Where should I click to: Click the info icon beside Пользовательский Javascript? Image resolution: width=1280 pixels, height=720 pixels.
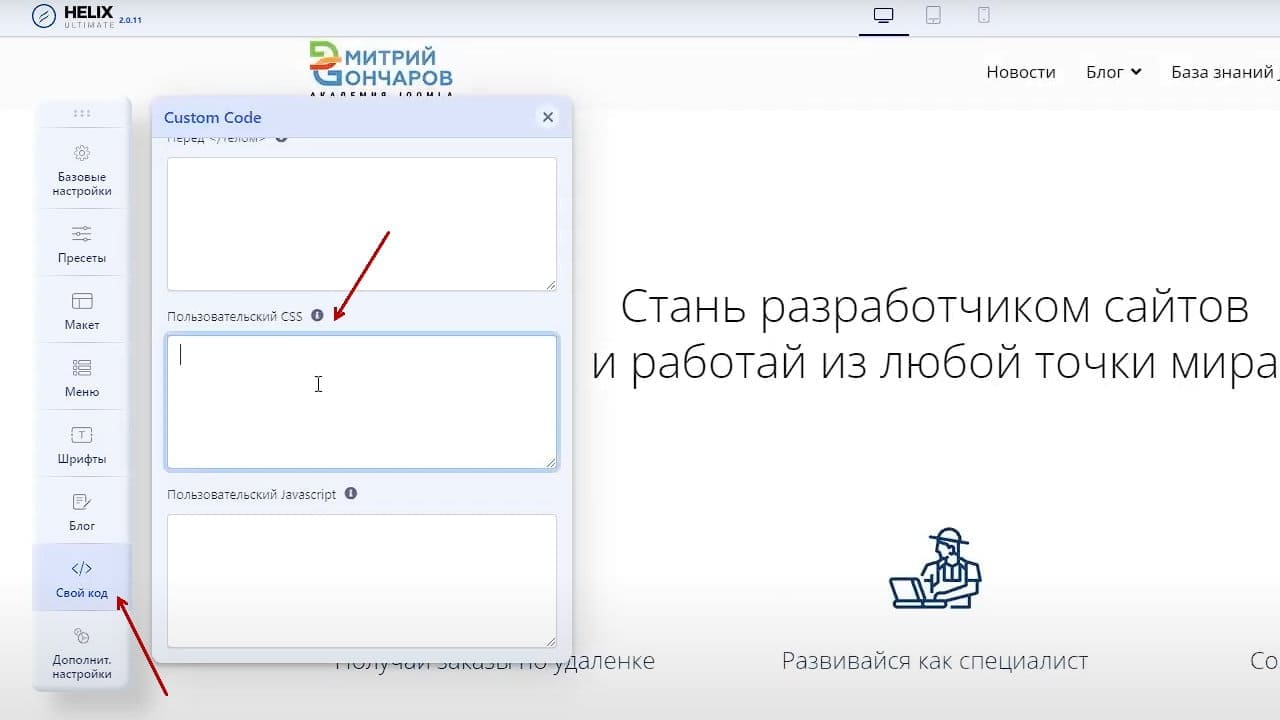coord(350,493)
